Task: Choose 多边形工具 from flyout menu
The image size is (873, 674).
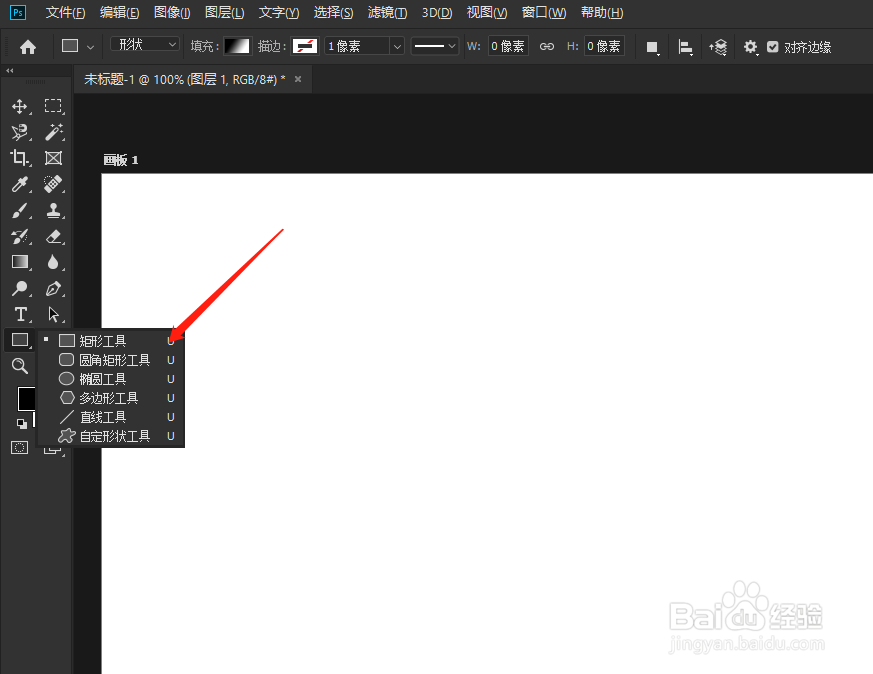Action: (x=111, y=398)
